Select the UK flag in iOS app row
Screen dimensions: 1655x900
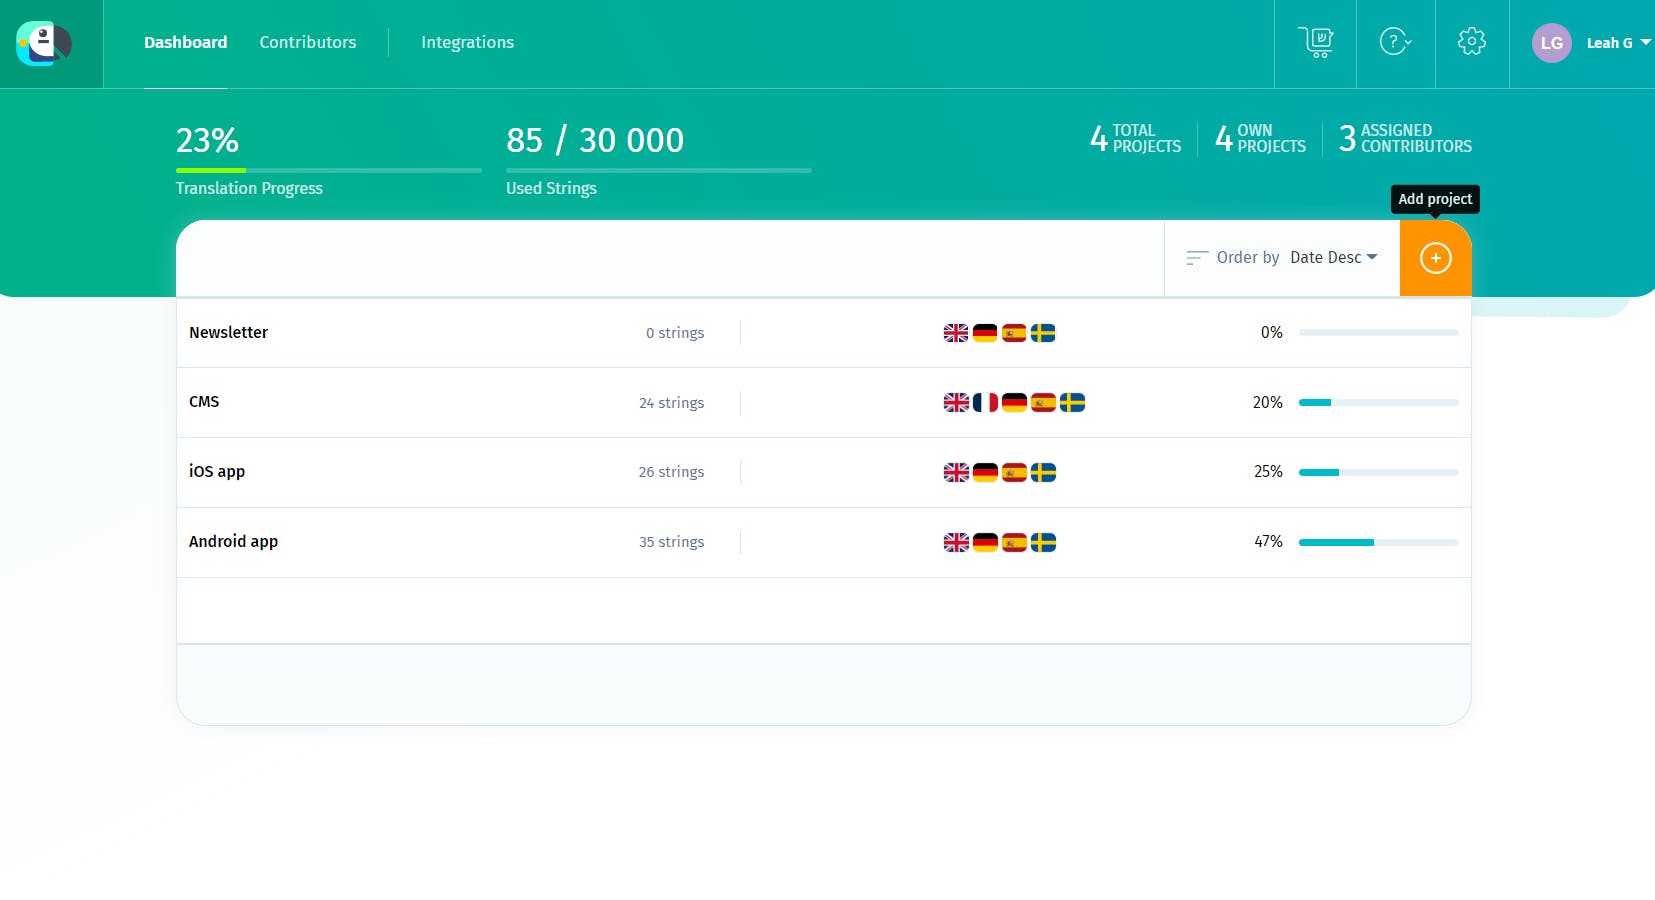(x=956, y=472)
